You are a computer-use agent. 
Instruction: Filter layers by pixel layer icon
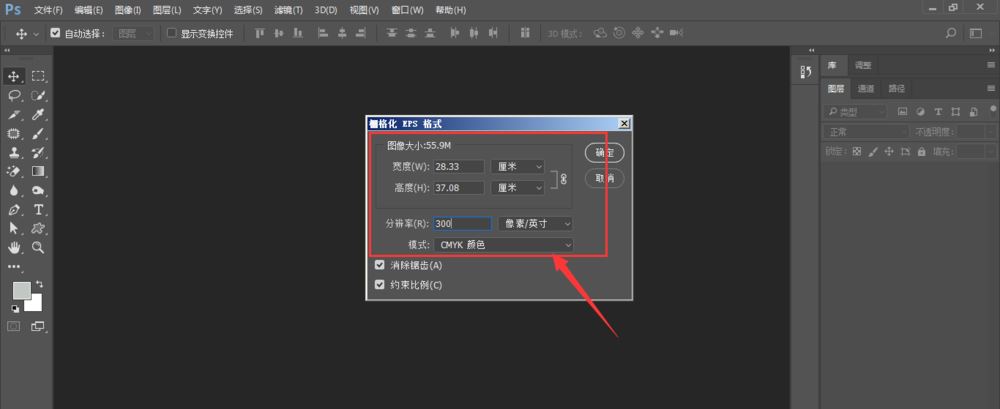(x=902, y=112)
